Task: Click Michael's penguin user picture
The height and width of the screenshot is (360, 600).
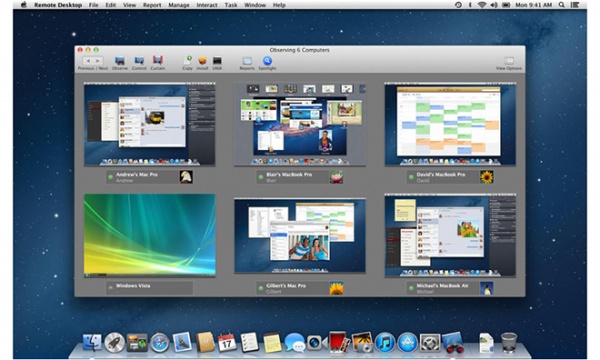Action: point(486,288)
